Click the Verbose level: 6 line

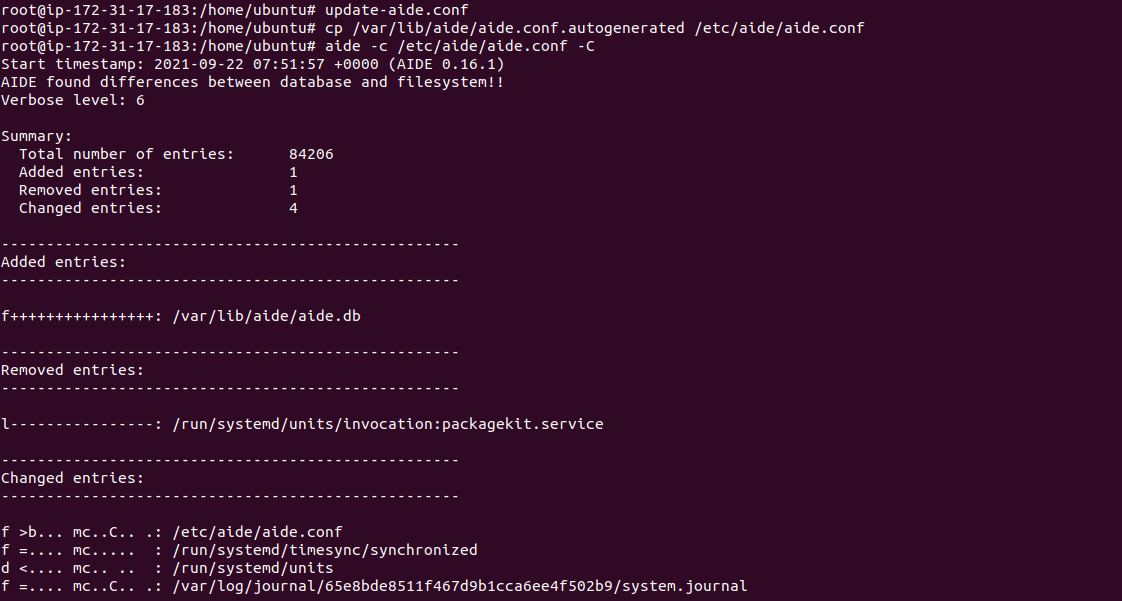(73, 100)
